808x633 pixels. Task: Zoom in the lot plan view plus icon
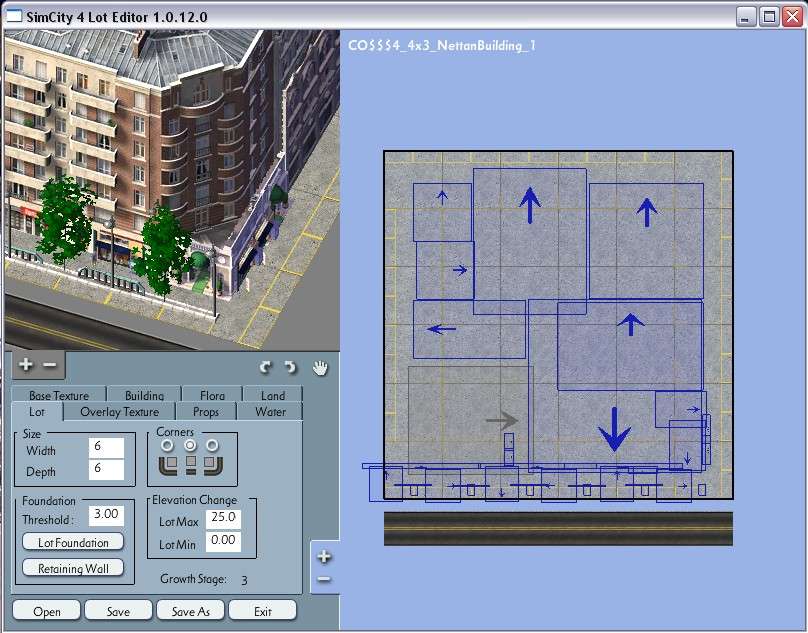(324, 557)
